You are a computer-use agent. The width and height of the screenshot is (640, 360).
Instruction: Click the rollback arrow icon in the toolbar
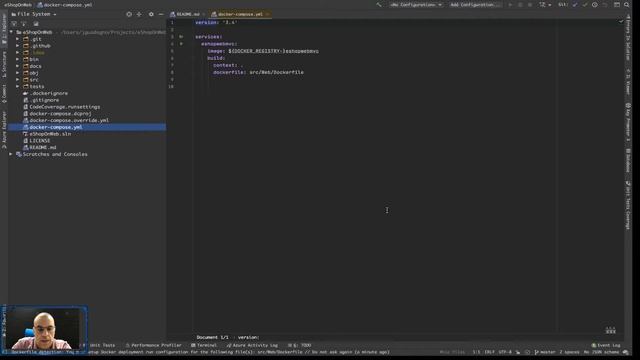(604, 5)
